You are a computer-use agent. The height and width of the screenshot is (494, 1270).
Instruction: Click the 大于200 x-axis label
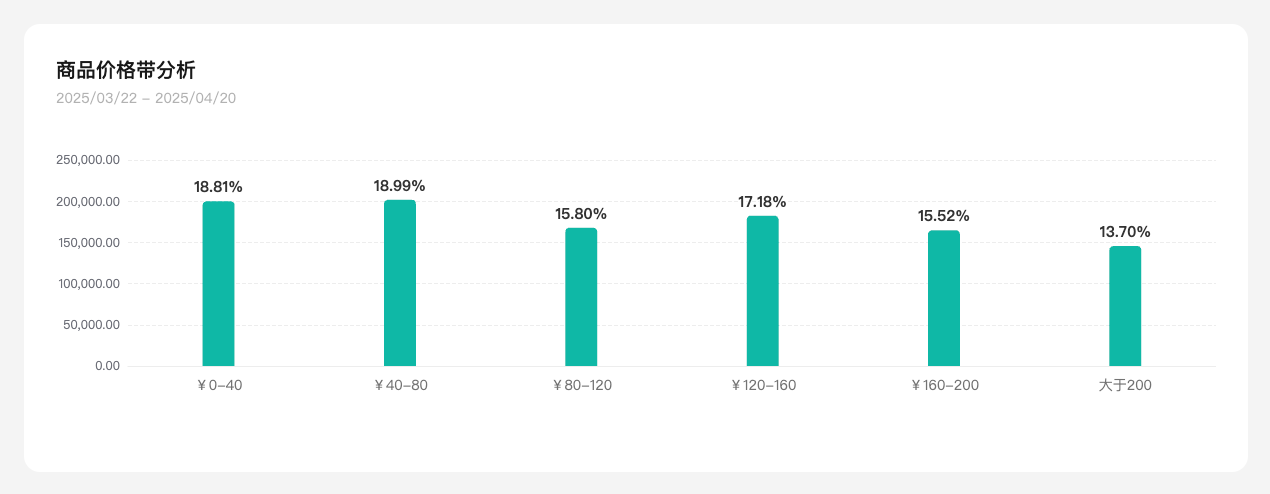[1125, 385]
